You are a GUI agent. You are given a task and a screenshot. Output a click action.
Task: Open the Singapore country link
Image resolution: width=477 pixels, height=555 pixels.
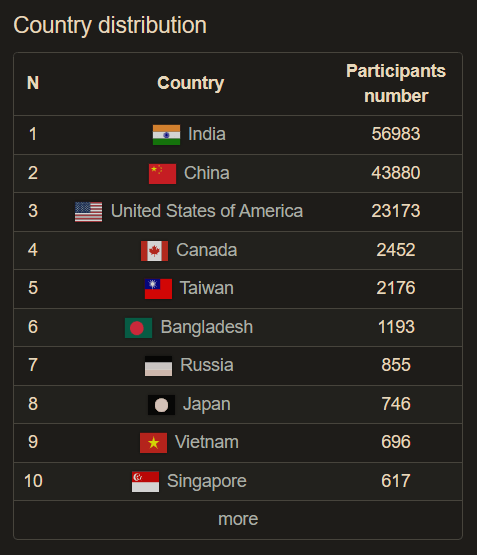pyautogui.click(x=207, y=481)
